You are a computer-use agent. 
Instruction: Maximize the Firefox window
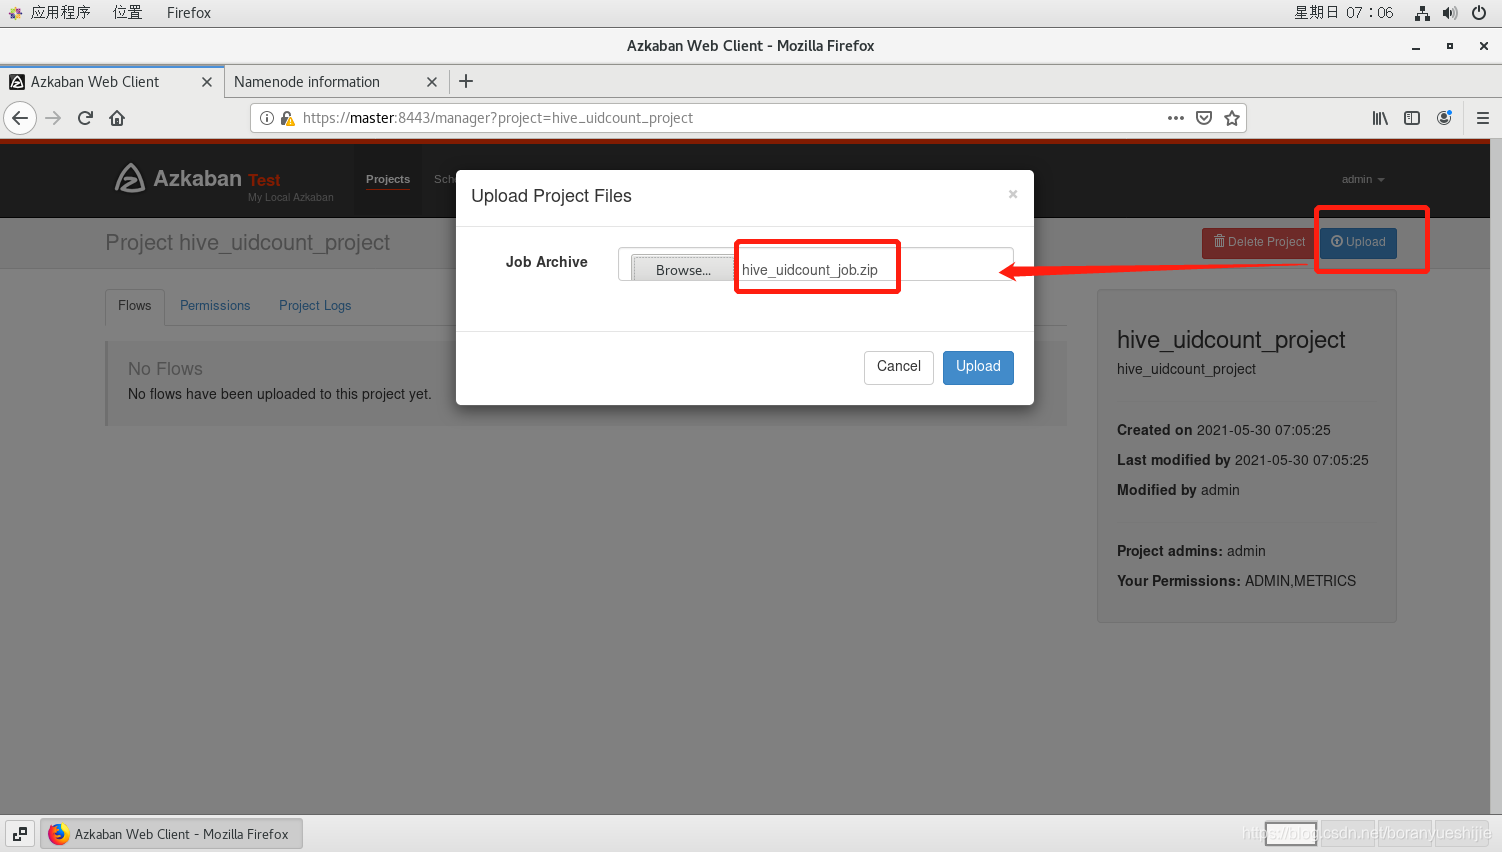click(1449, 46)
